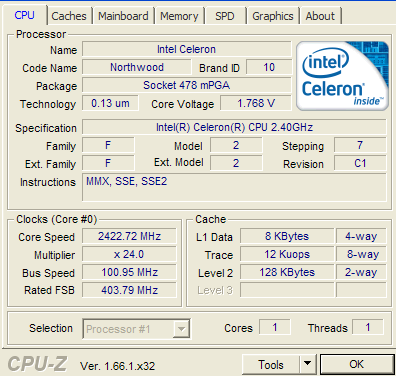Open the SPD tab

pos(225,16)
